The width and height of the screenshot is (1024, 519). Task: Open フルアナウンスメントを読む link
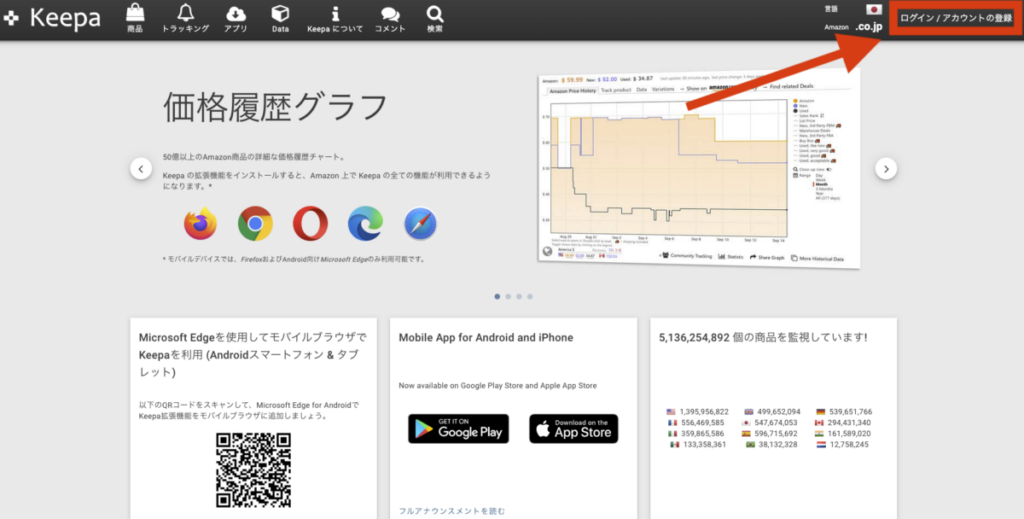coord(452,511)
